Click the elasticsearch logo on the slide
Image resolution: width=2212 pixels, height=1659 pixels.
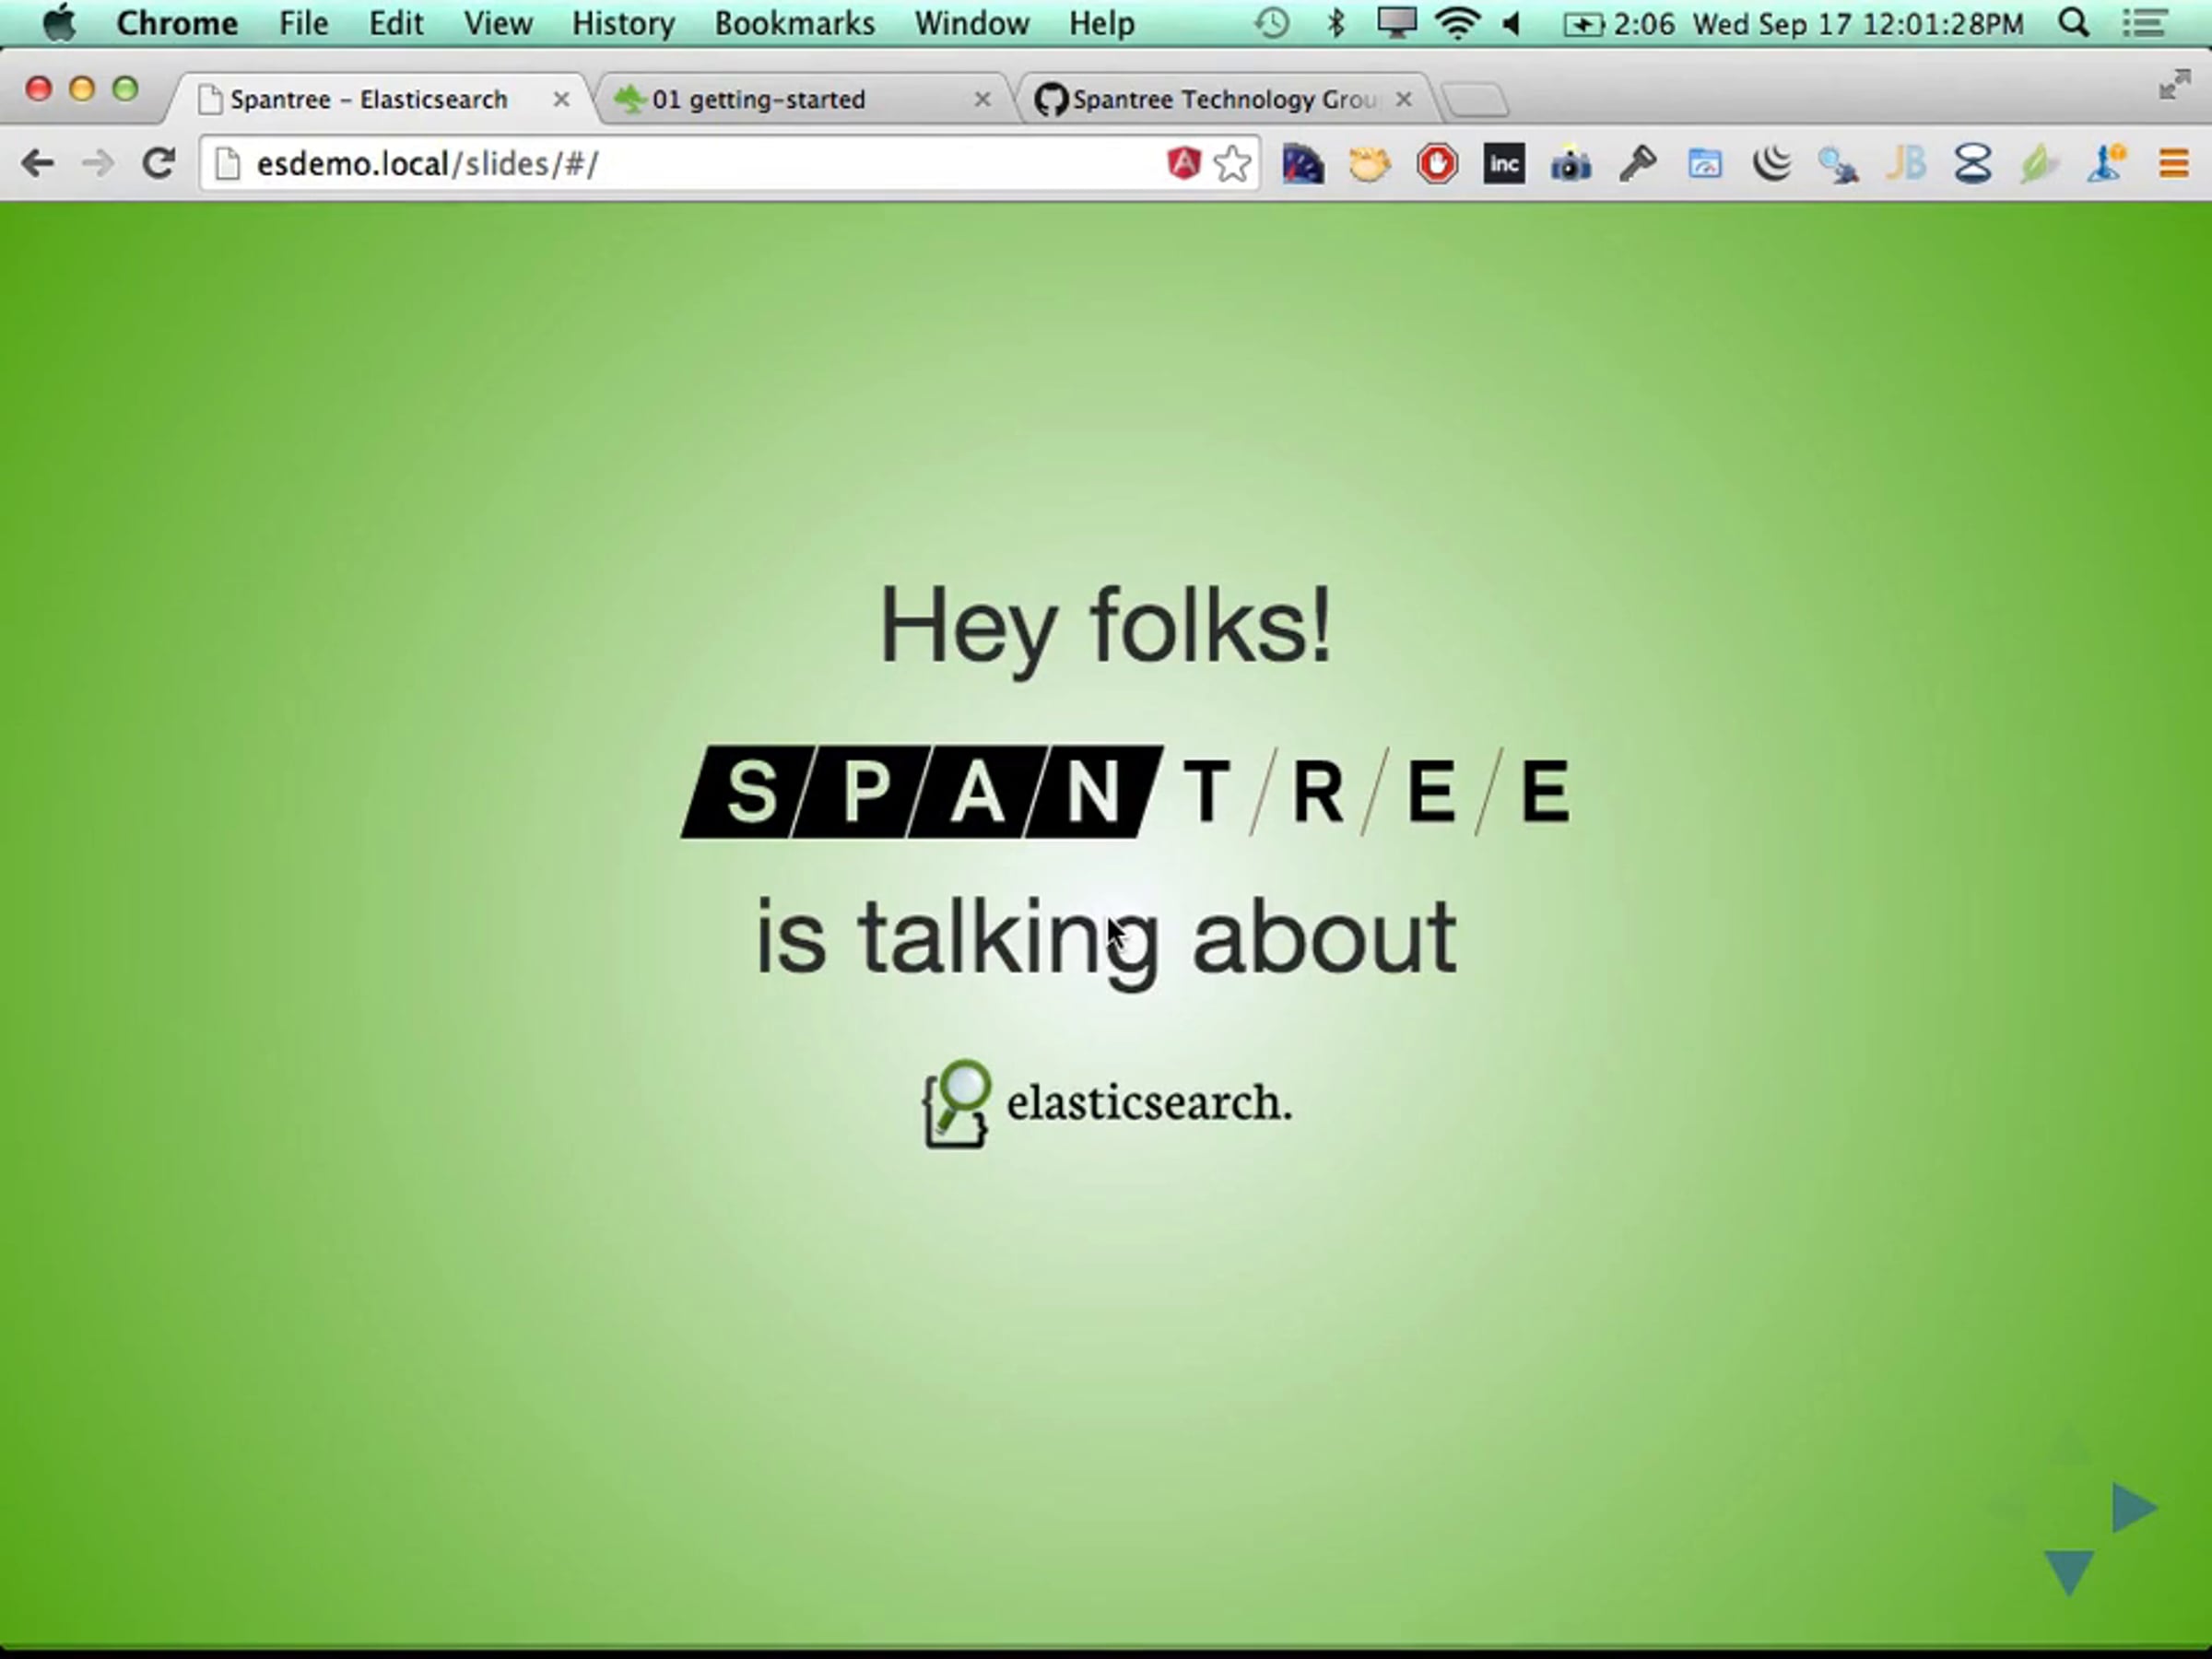[x=1106, y=1104]
